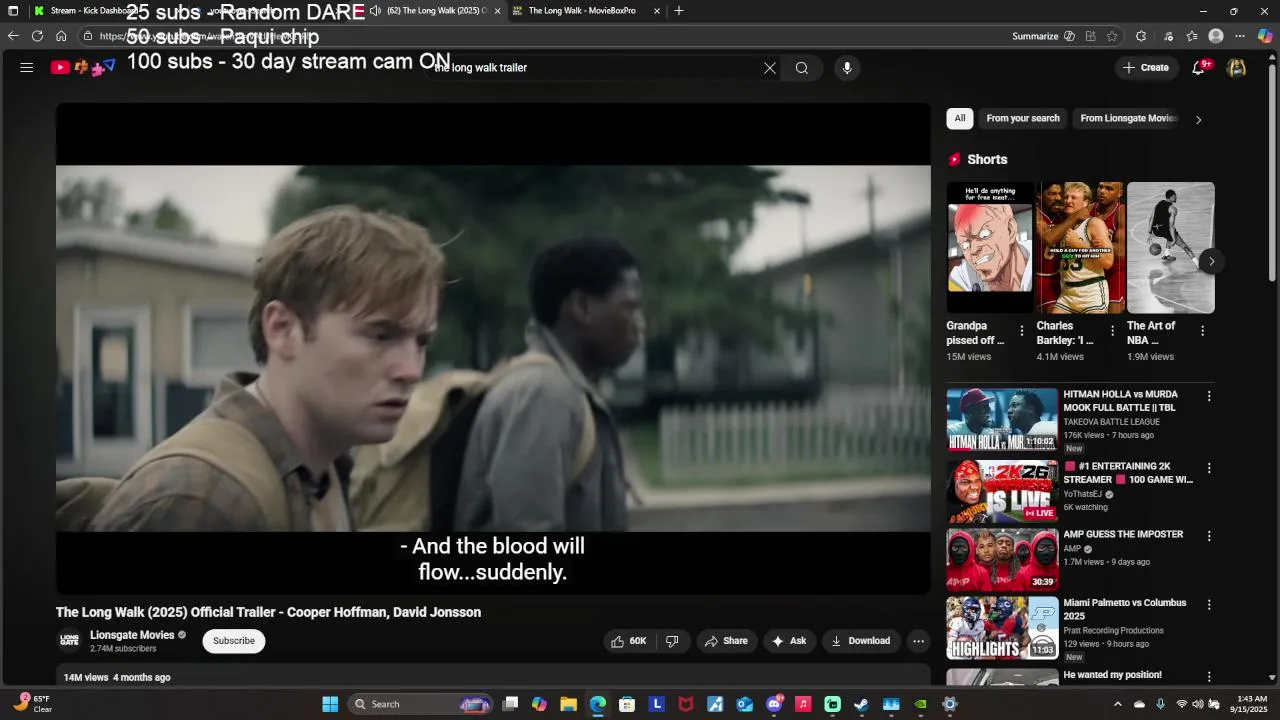The width and height of the screenshot is (1280, 720).
Task: Share the Long Walk trailer
Action: click(x=726, y=641)
